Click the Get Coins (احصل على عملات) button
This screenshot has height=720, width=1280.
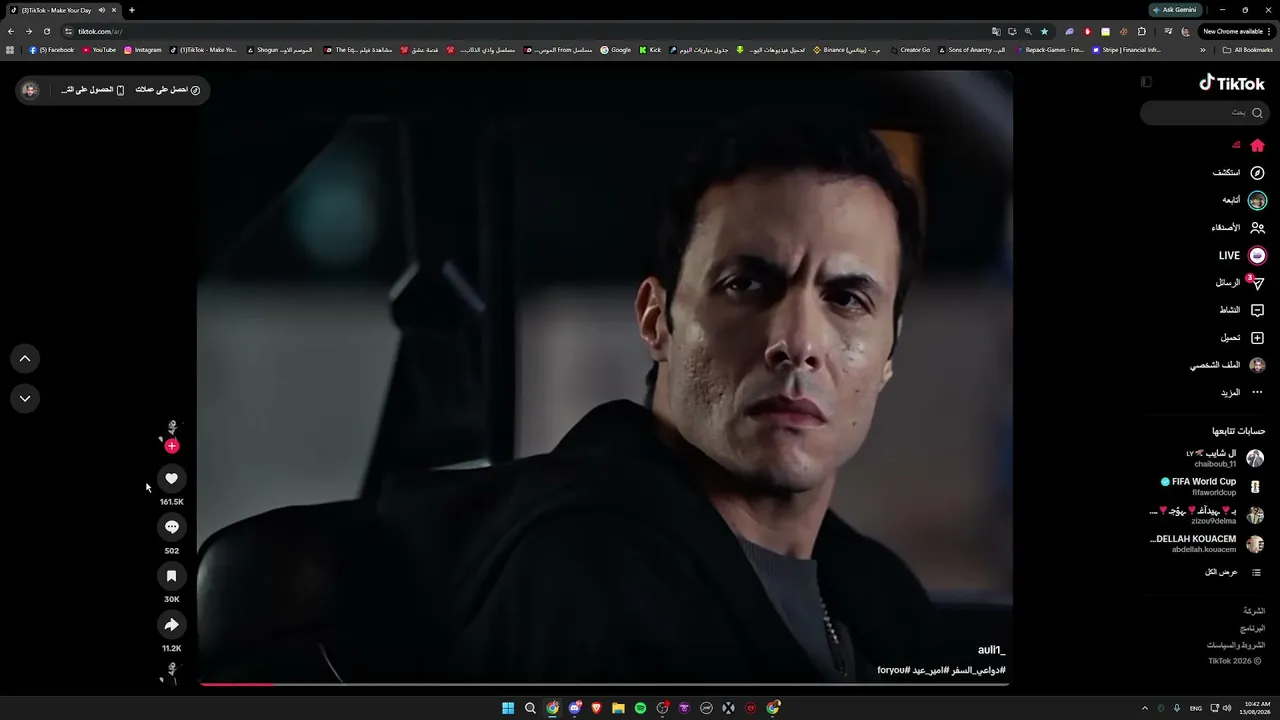click(168, 90)
